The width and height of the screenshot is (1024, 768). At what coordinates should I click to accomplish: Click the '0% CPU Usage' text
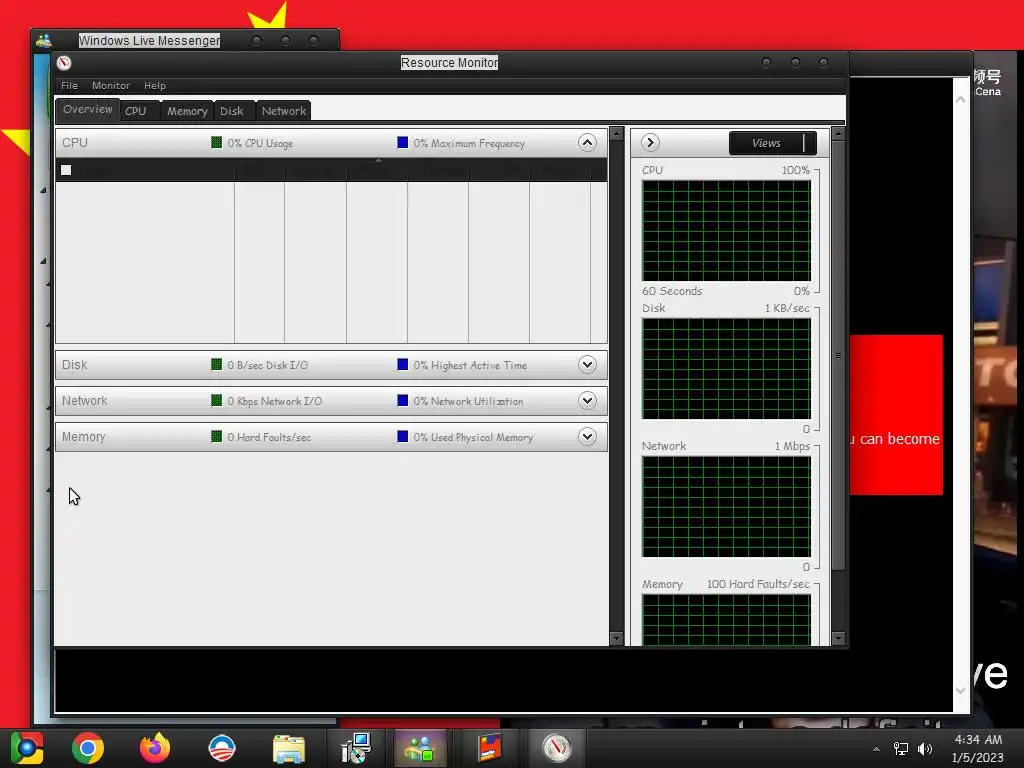click(260, 143)
